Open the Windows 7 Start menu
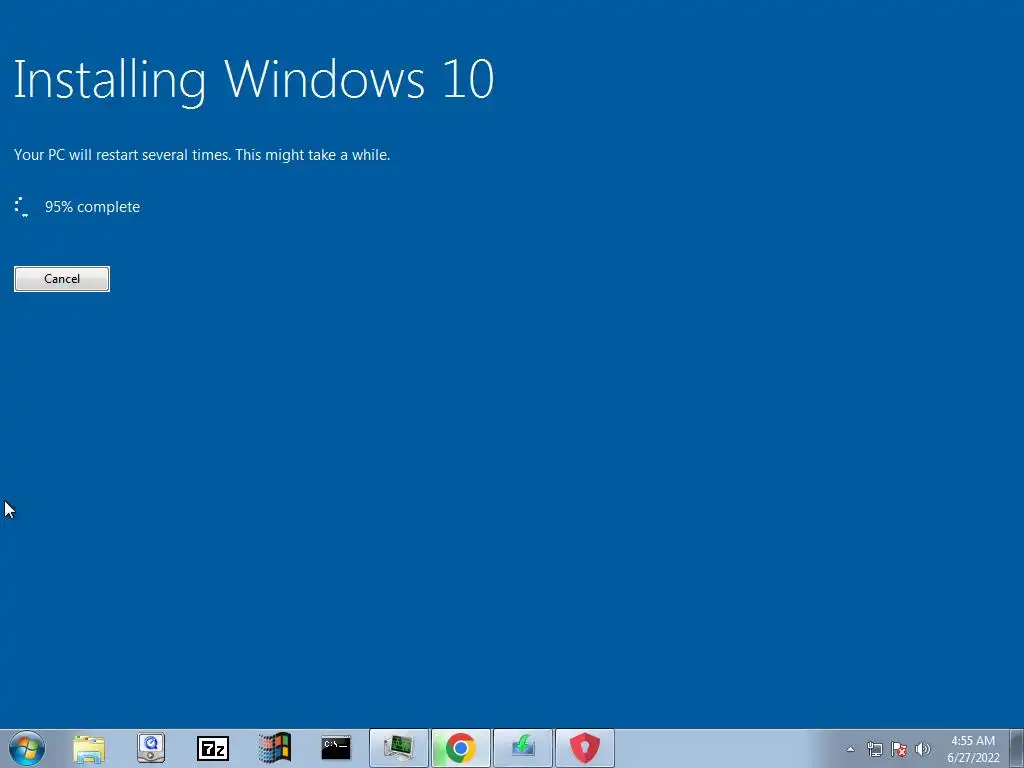The image size is (1024, 768). click(27, 748)
